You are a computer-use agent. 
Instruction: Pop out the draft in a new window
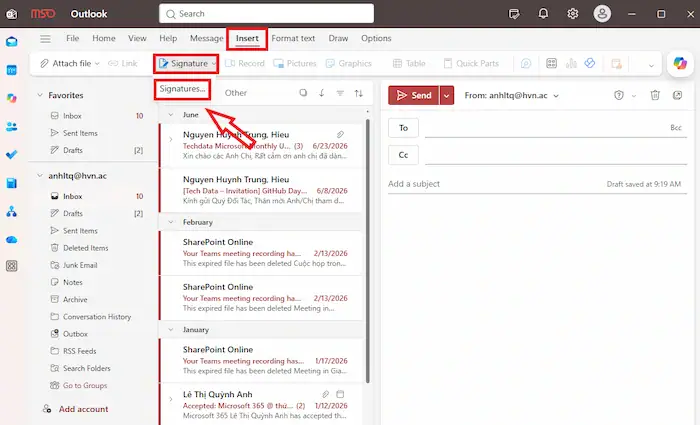677,95
